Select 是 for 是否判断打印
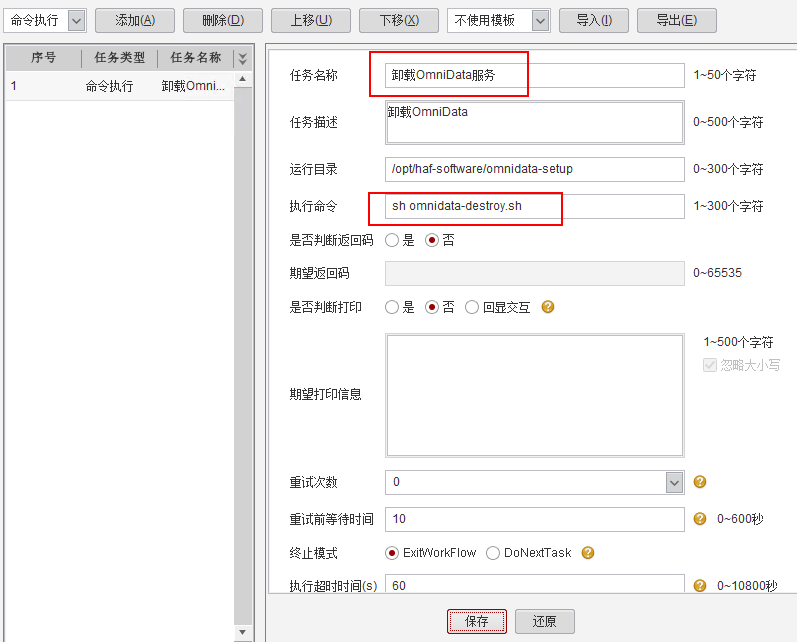797x642 pixels. coord(392,307)
